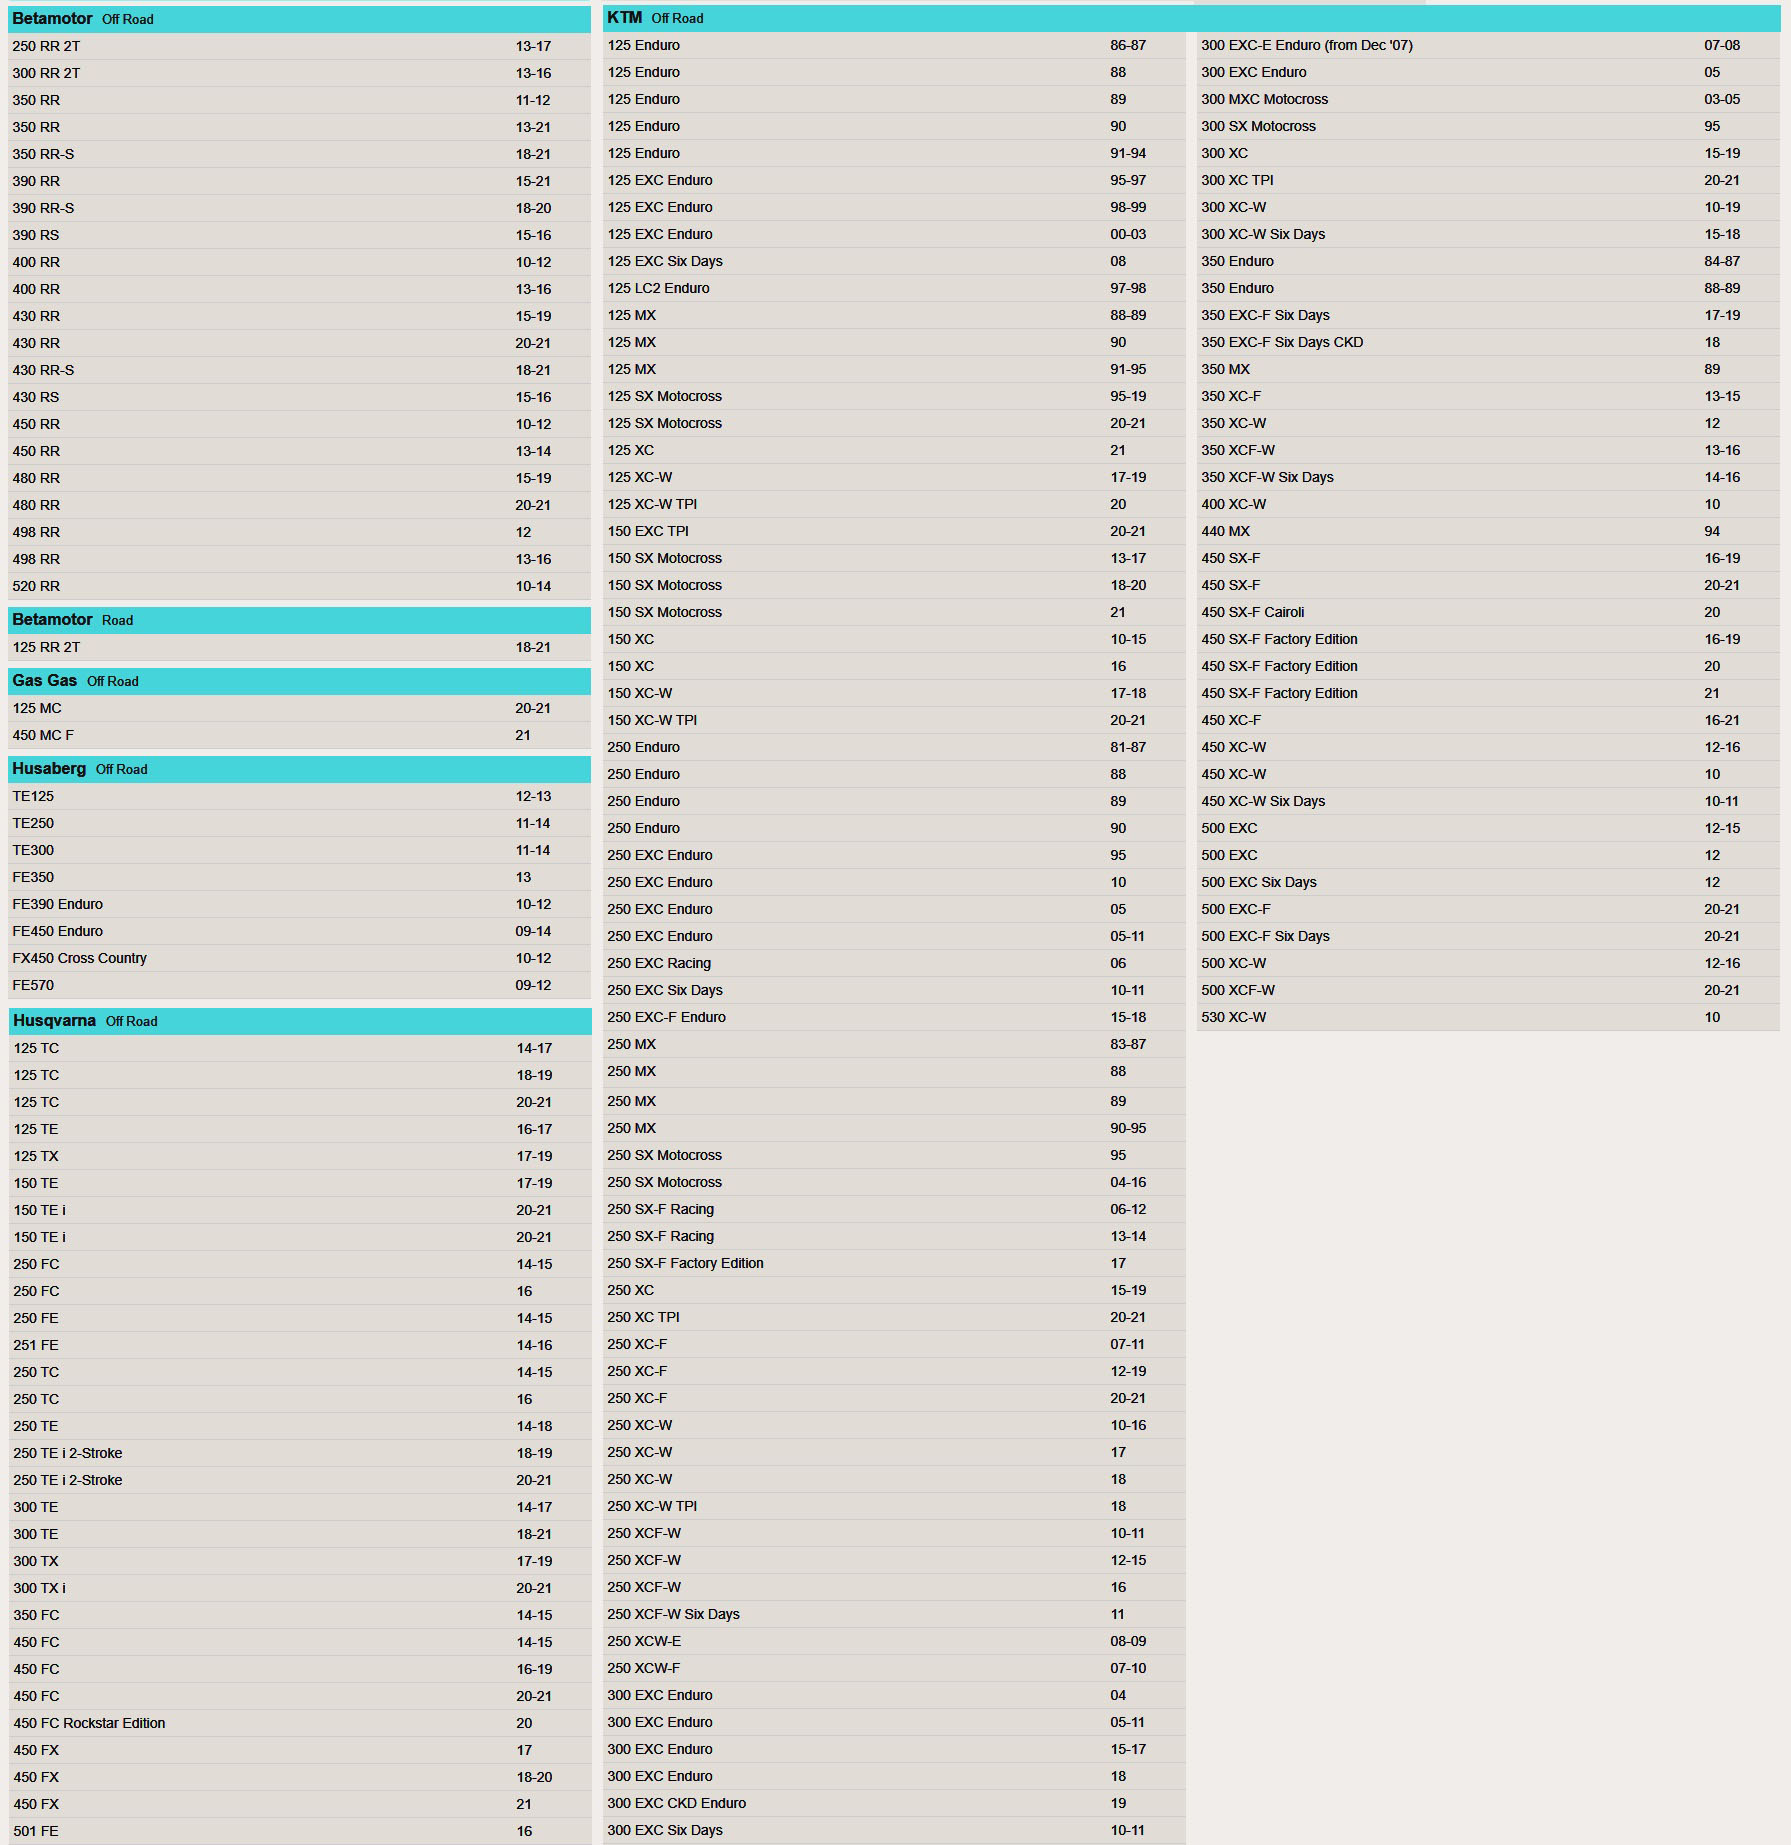The width and height of the screenshot is (1791, 1845).
Task: Select the Husqvarna 125 TE row
Action: coord(299,1129)
